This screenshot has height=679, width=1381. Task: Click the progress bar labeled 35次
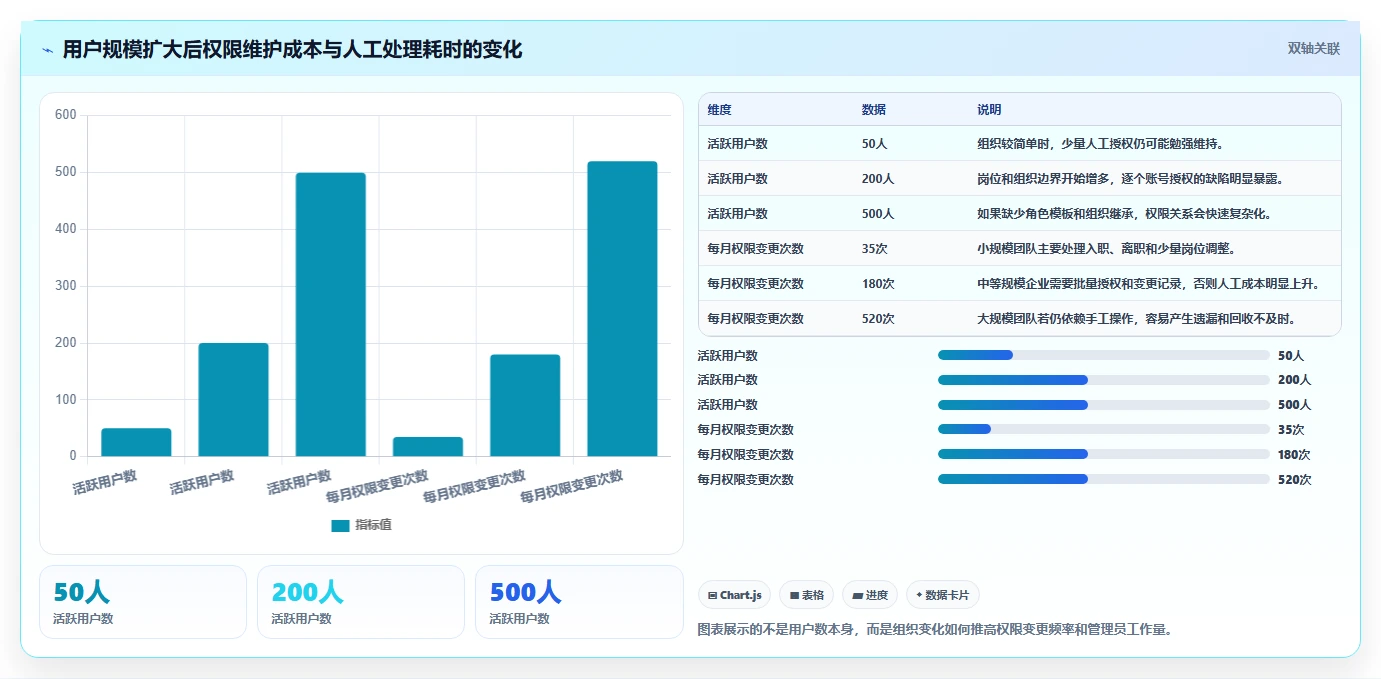(x=1104, y=429)
